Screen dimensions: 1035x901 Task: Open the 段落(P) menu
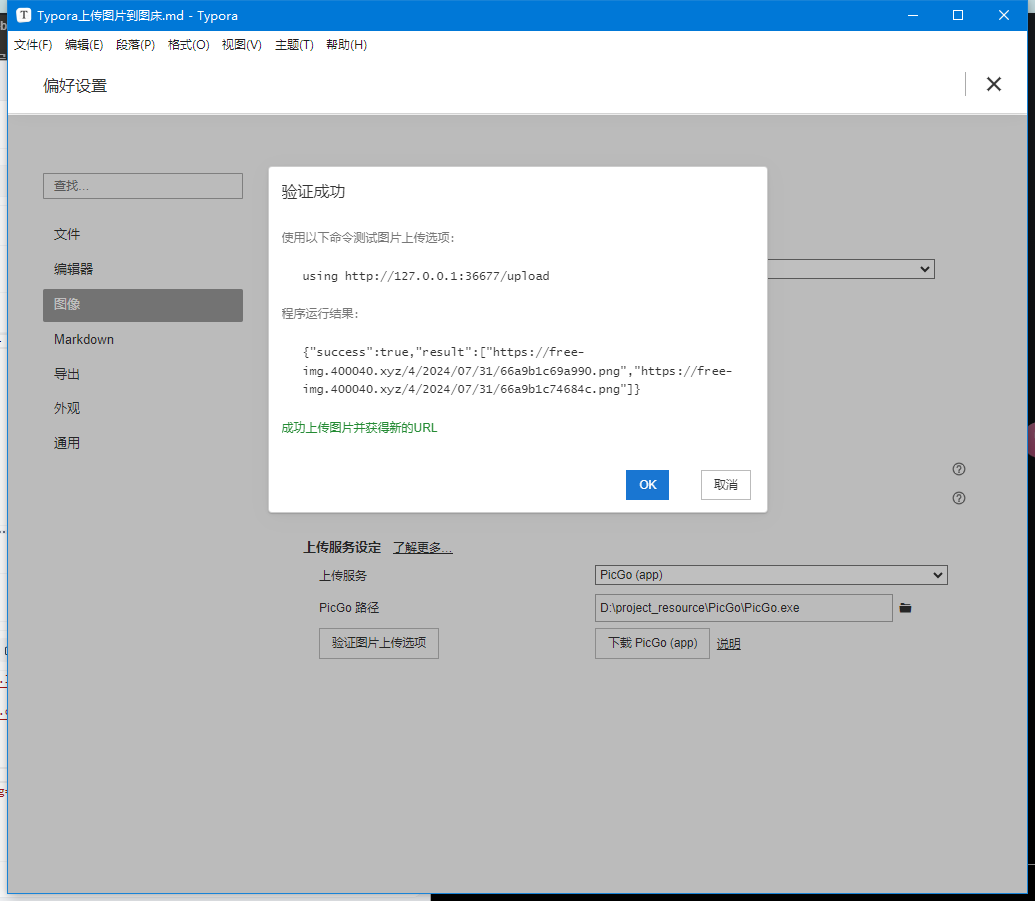pos(135,45)
